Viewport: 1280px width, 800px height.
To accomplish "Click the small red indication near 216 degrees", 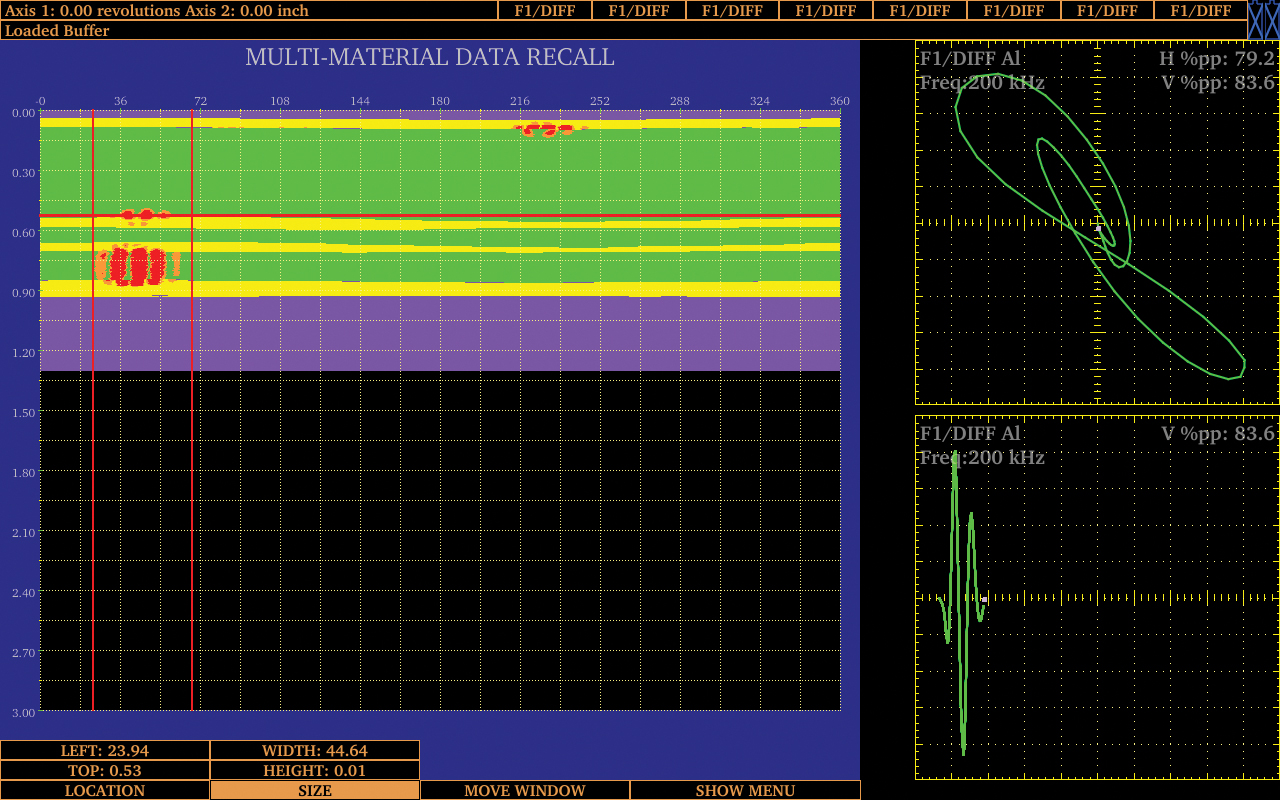I will coord(548,128).
